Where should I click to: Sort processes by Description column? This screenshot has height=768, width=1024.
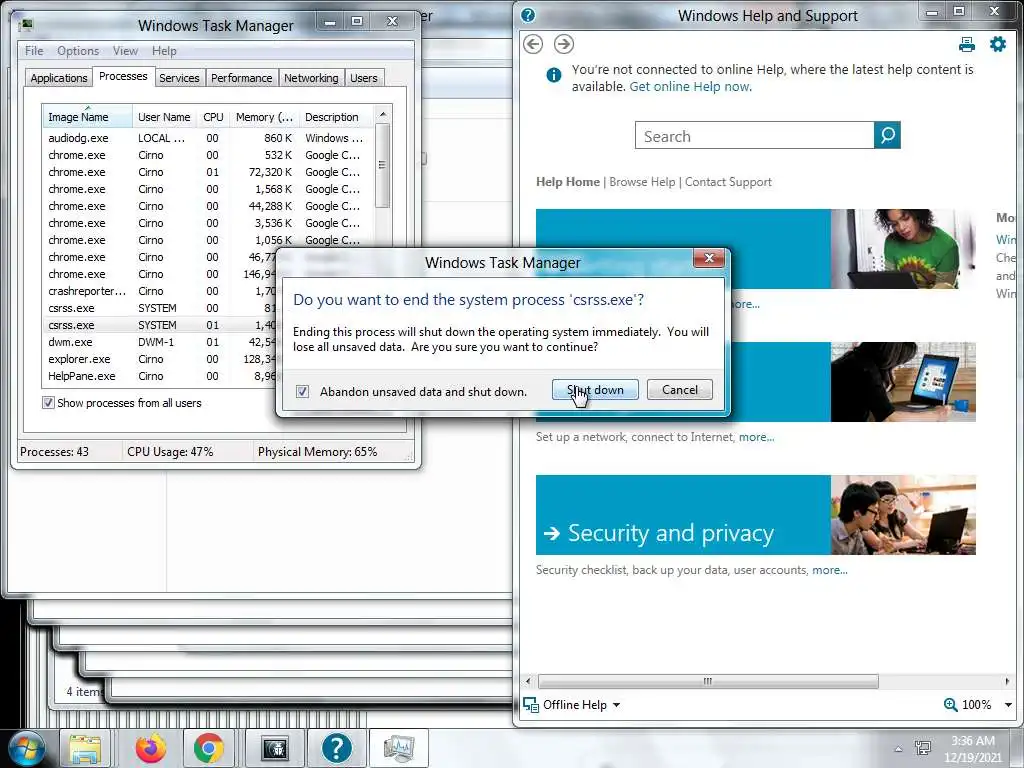click(336, 117)
